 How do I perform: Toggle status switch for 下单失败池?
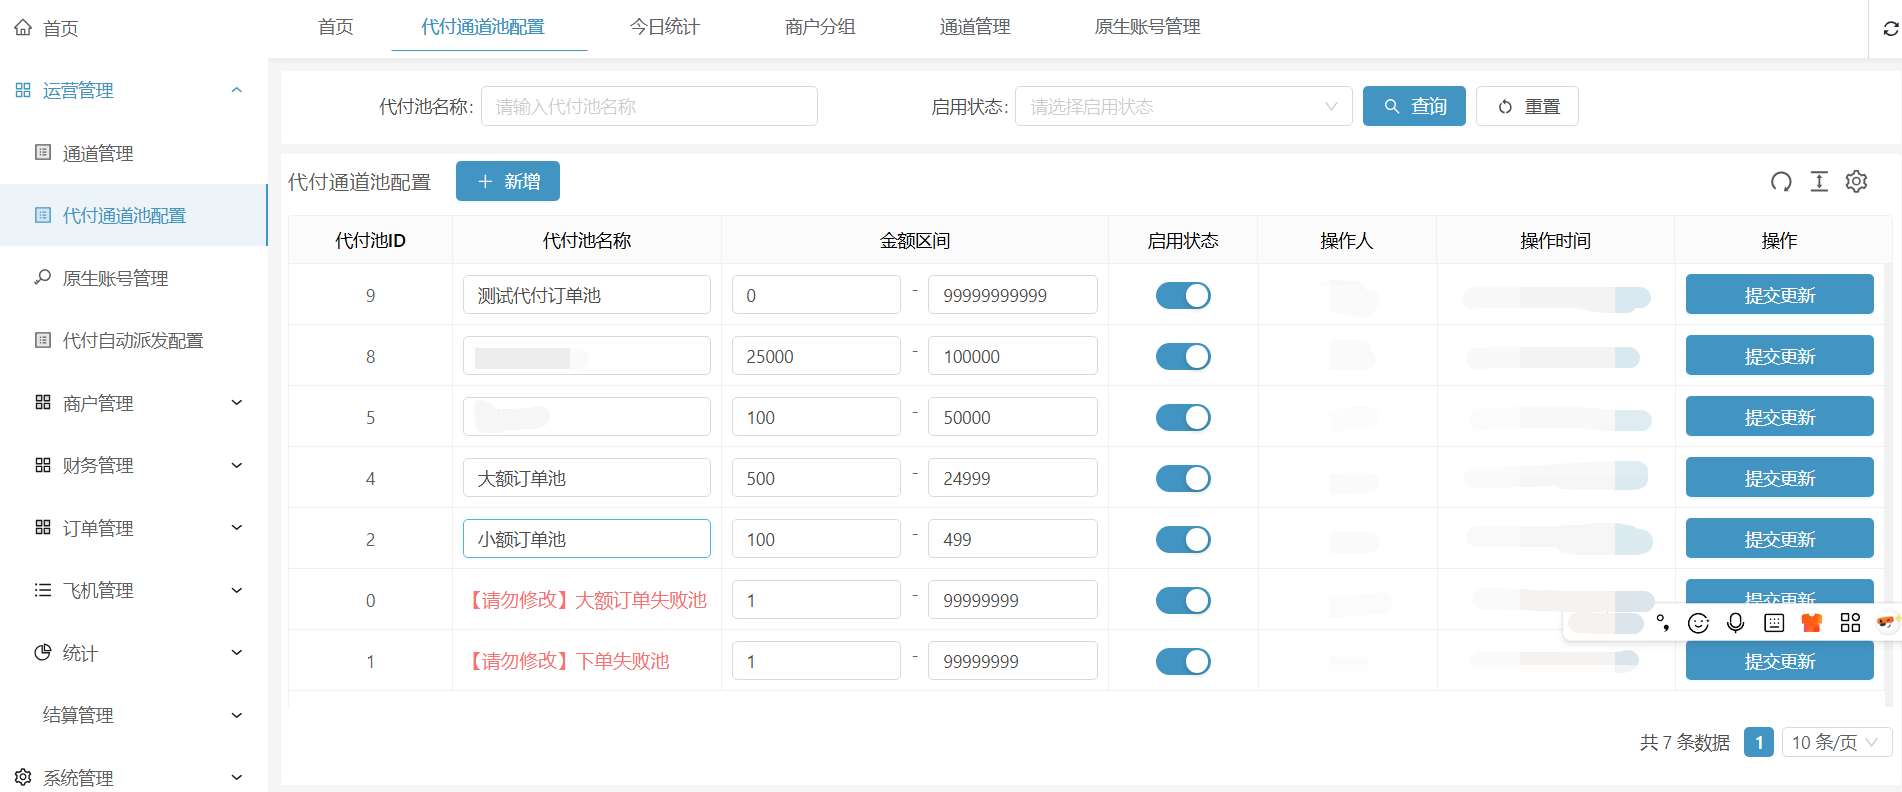tap(1183, 661)
